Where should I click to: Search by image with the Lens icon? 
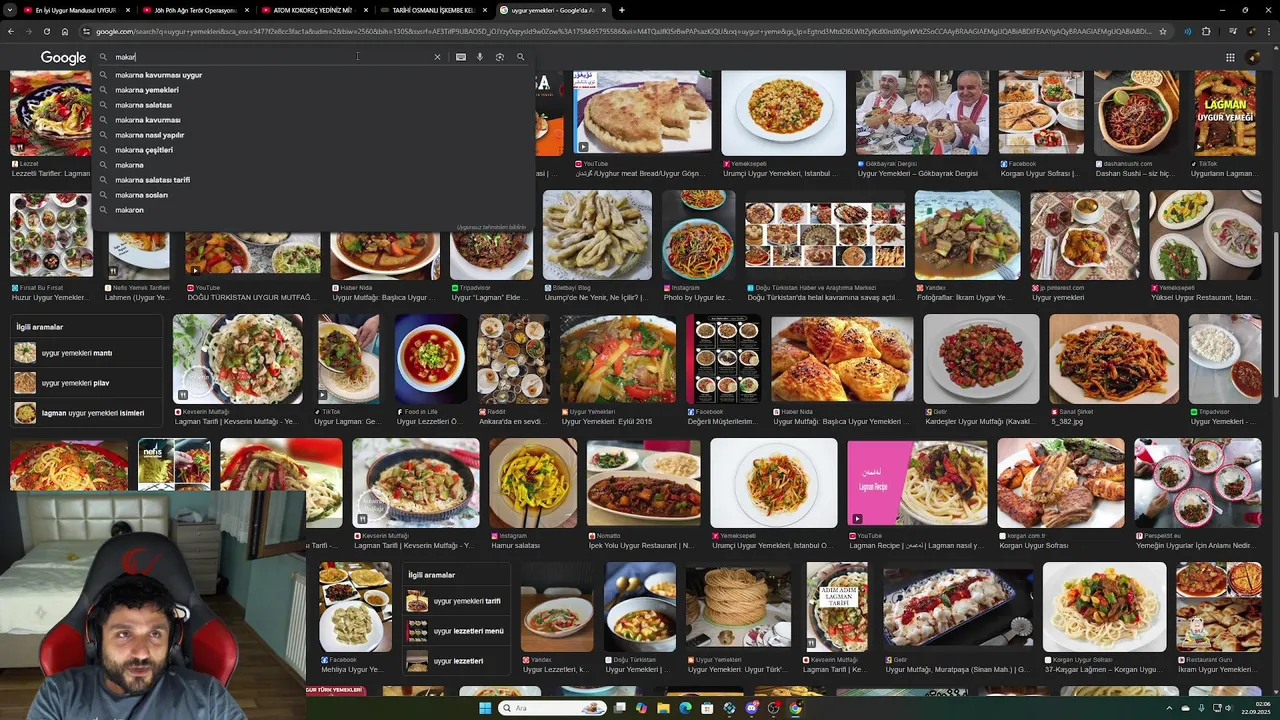pos(500,57)
